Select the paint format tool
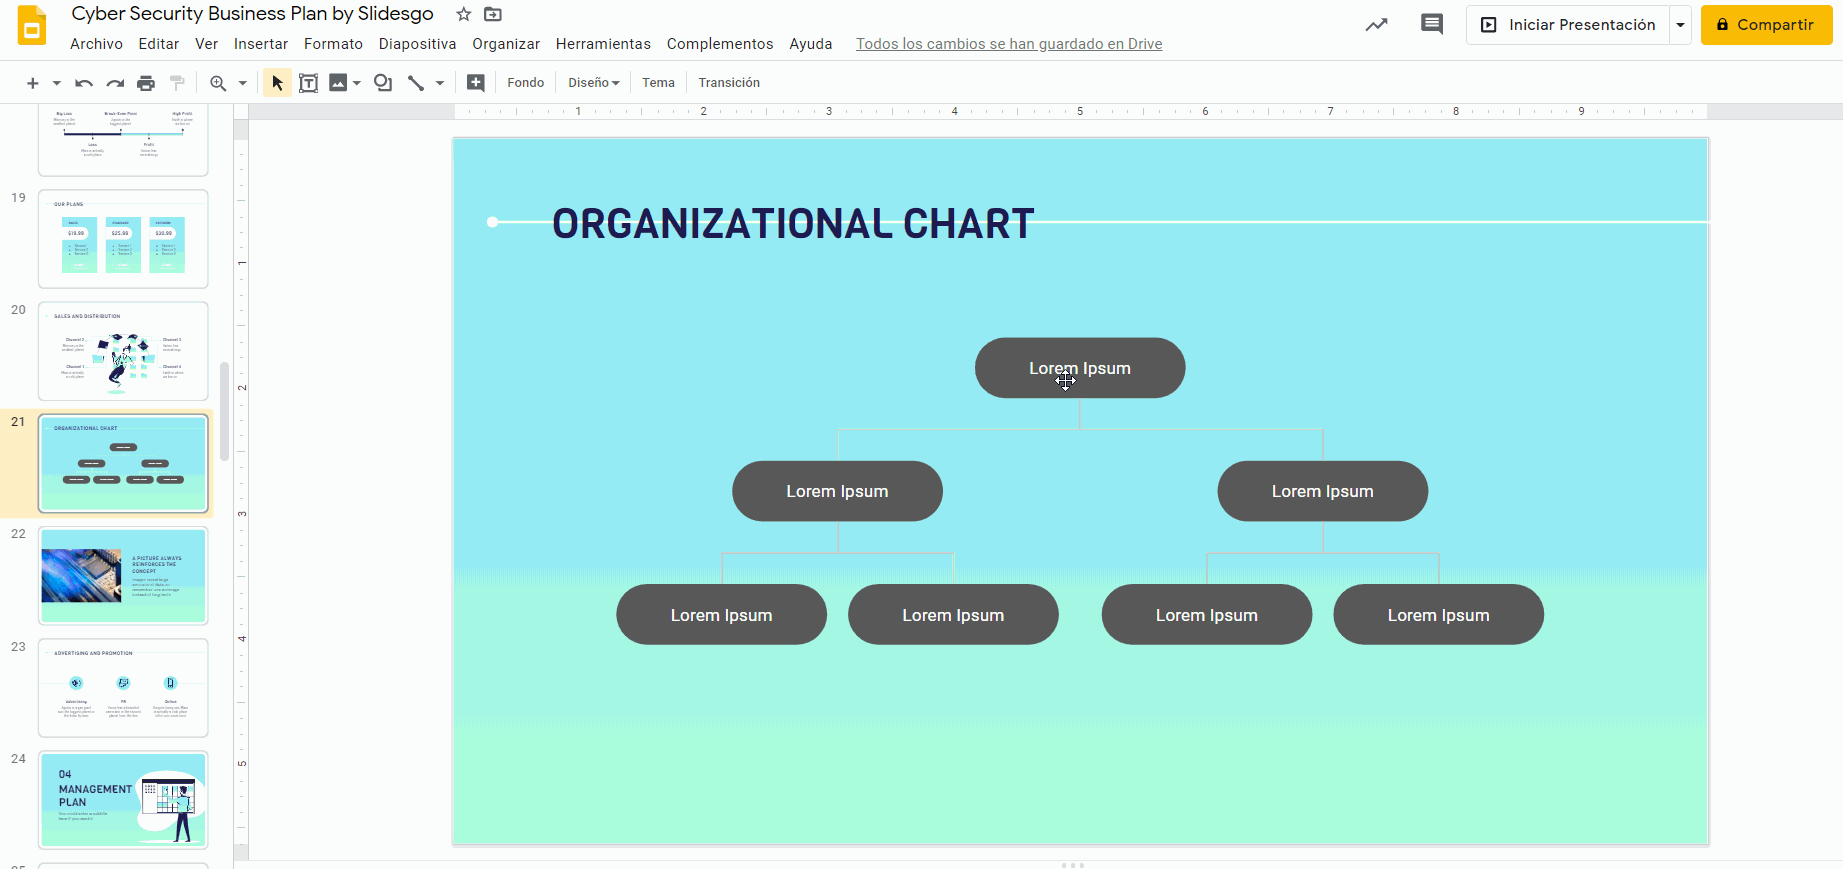The height and width of the screenshot is (869, 1843). (177, 83)
